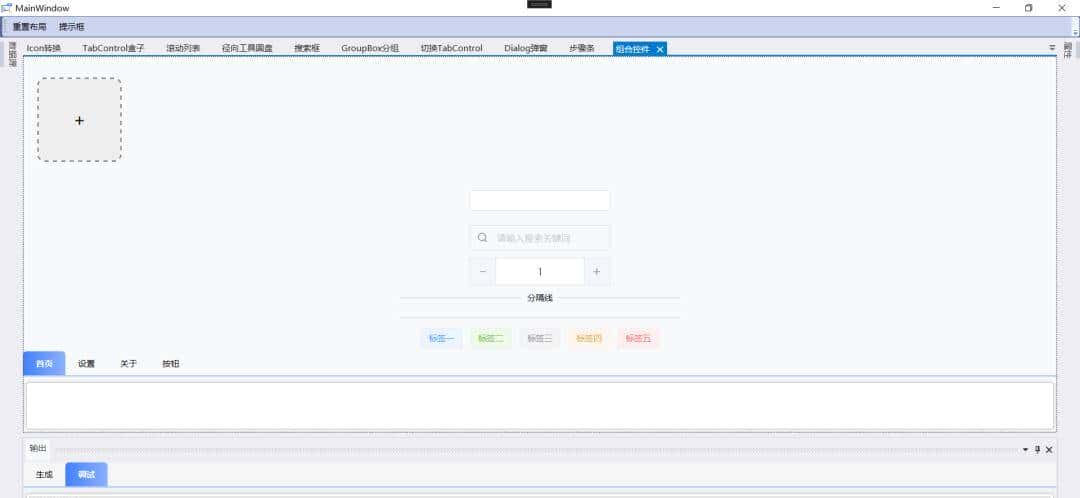Click the large white content area under 首页
The width and height of the screenshot is (1080, 498).
pos(539,406)
